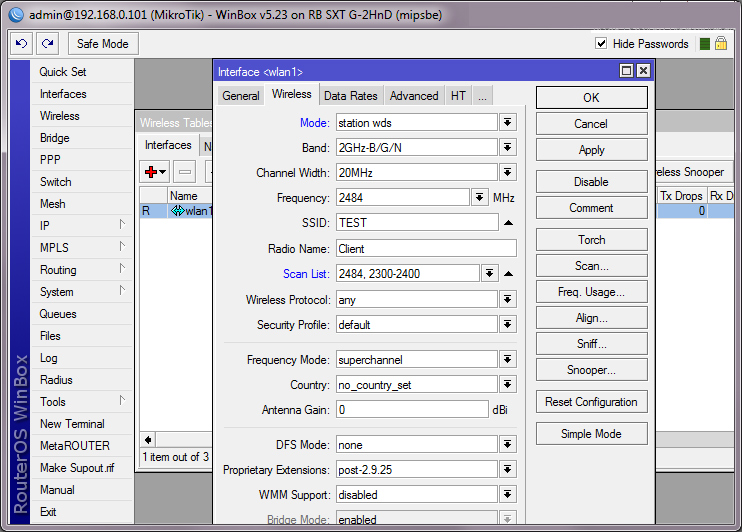Click the OK button
The height and width of the screenshot is (532, 742).
(592, 98)
